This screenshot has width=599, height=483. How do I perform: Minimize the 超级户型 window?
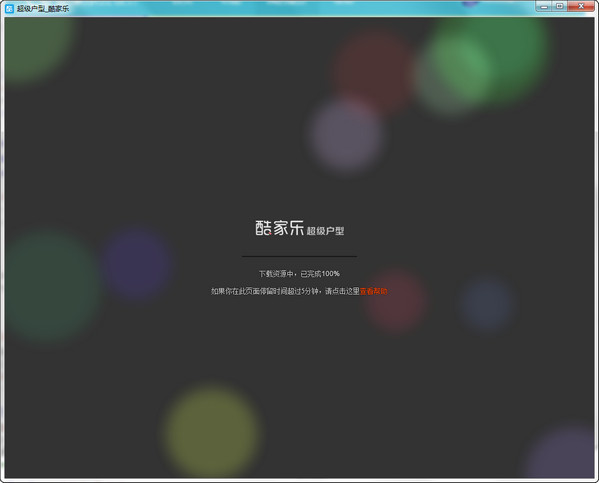click(x=544, y=6)
